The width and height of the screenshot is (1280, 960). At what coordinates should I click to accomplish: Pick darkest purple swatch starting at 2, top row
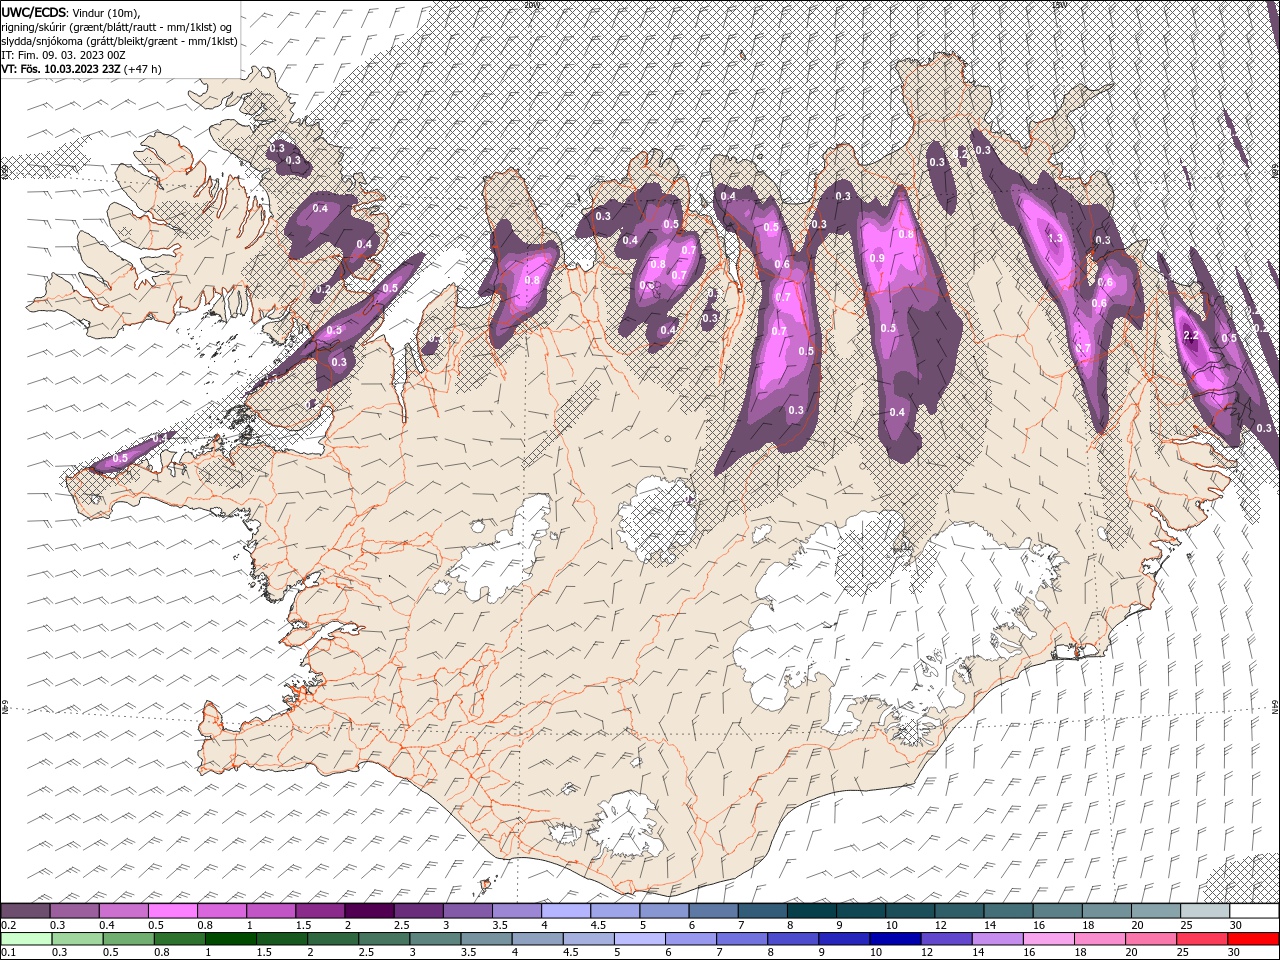click(368, 911)
